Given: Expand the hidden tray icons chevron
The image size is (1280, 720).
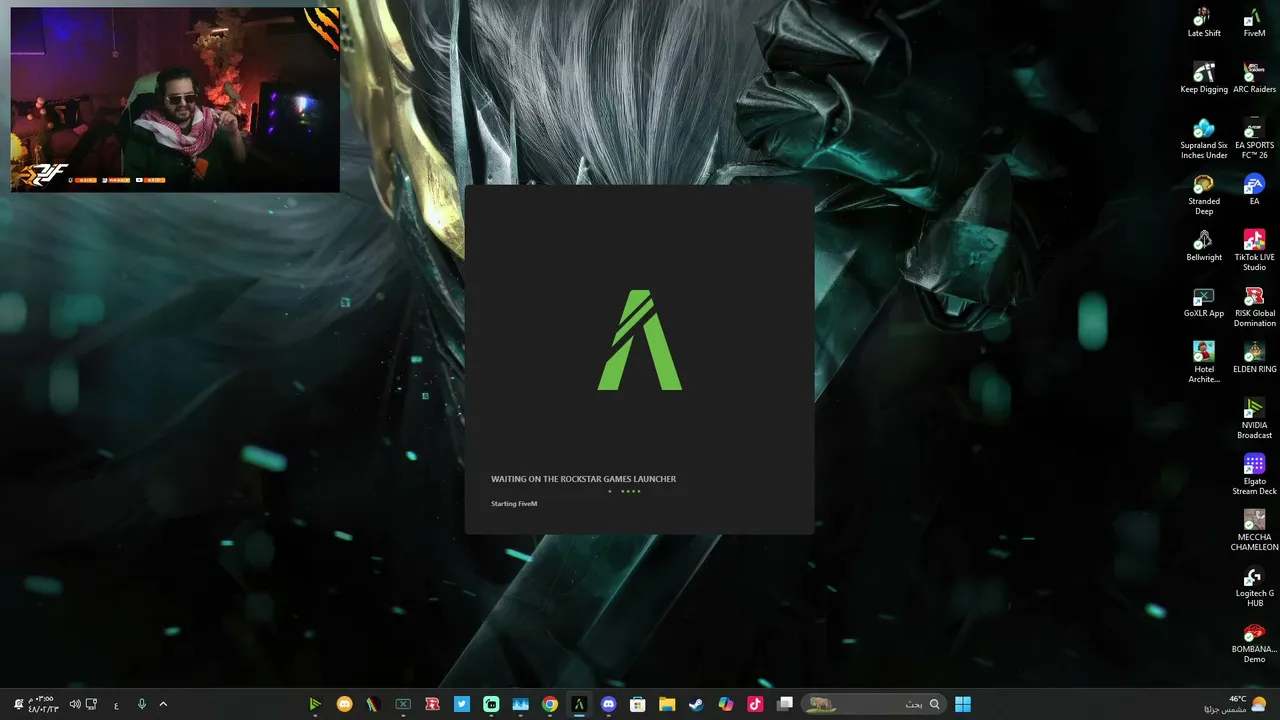Looking at the screenshot, I should [x=163, y=704].
